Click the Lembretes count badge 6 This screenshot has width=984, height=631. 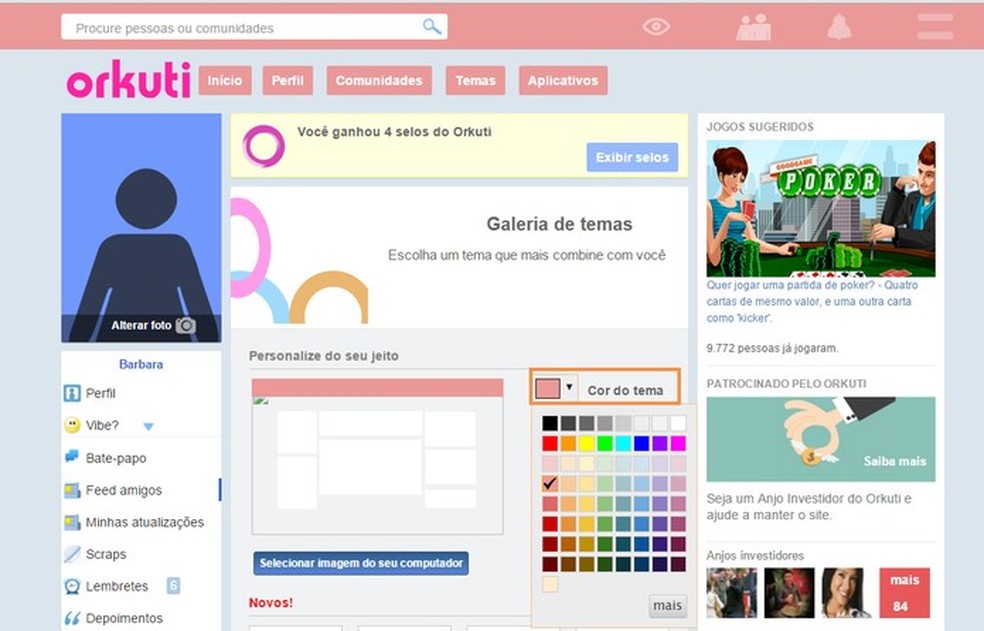point(173,586)
